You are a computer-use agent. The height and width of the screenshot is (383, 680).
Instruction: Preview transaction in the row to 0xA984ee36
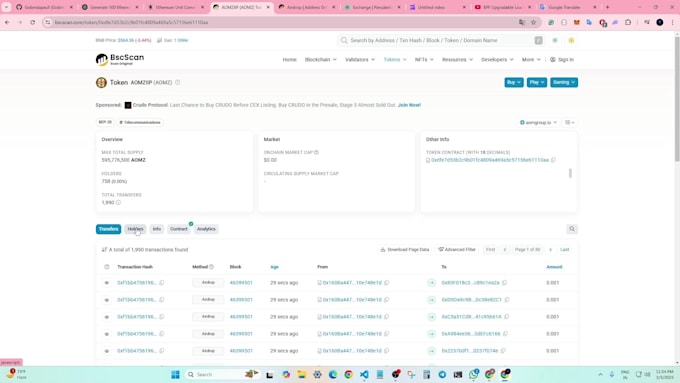pyautogui.click(x=107, y=334)
